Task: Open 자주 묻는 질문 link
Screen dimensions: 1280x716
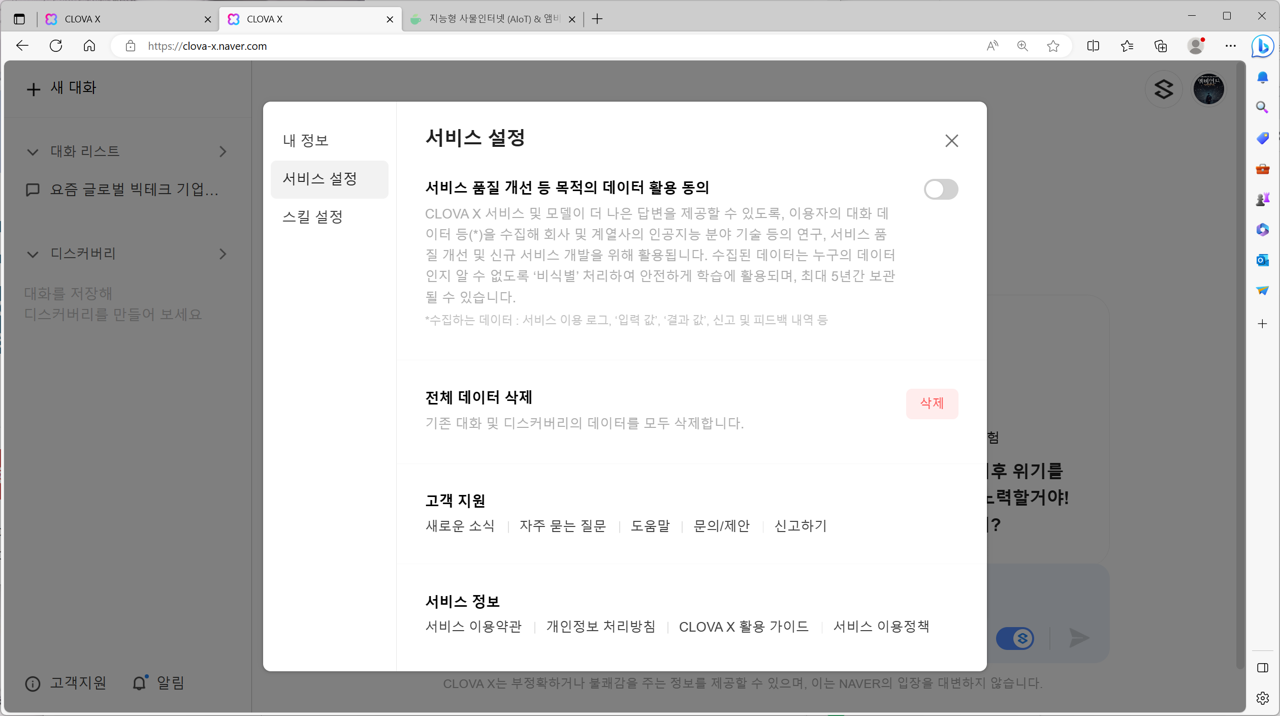Action: [x=562, y=526]
